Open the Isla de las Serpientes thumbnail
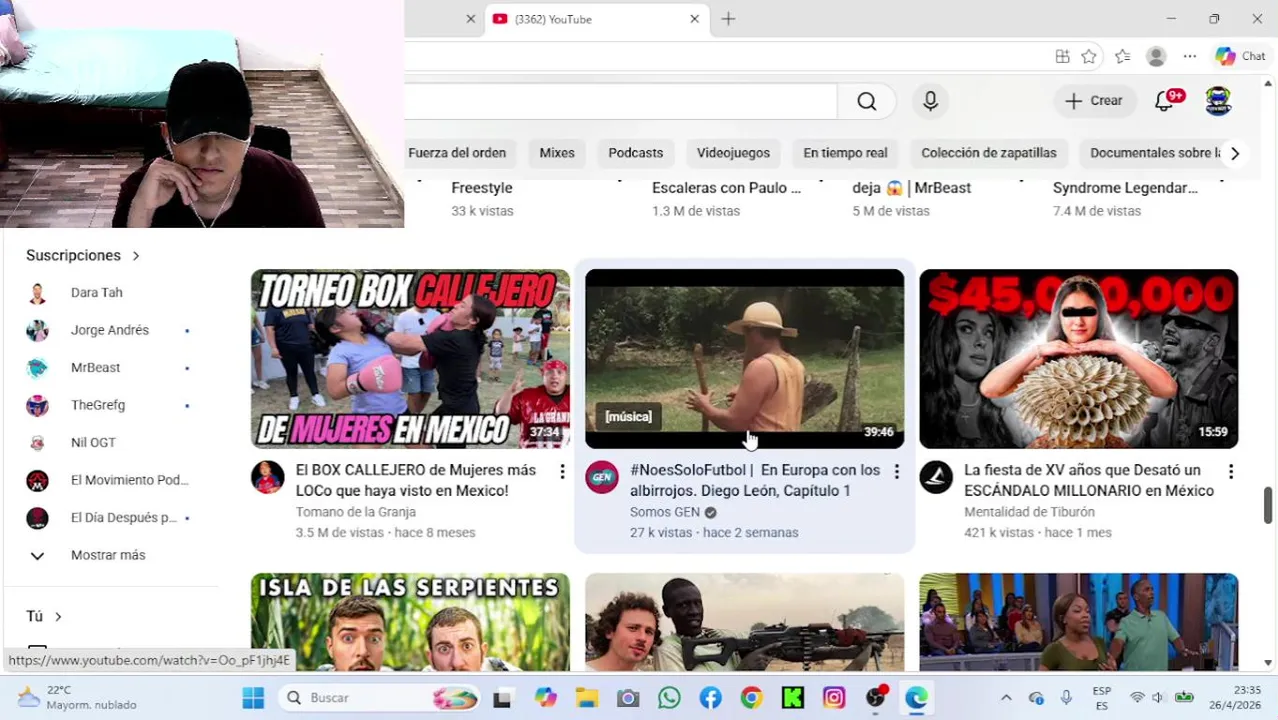Image resolution: width=1278 pixels, height=720 pixels. click(410, 622)
